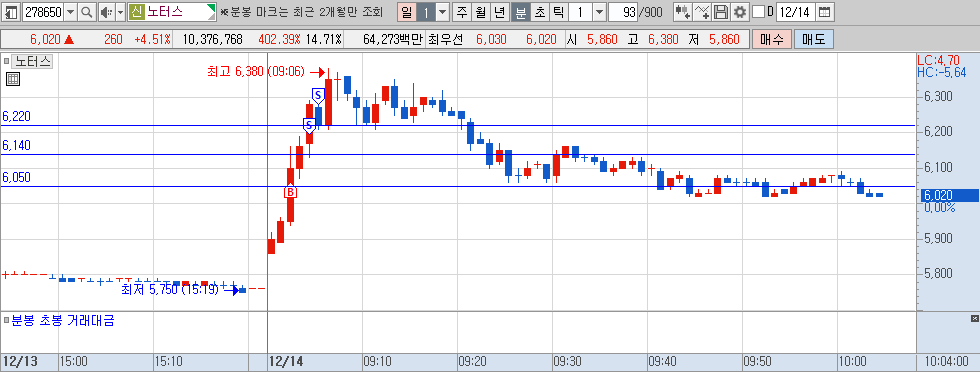Click the 6,140 horizontal line label
Image resolution: width=980 pixels, height=372 pixels.
click(x=16, y=146)
